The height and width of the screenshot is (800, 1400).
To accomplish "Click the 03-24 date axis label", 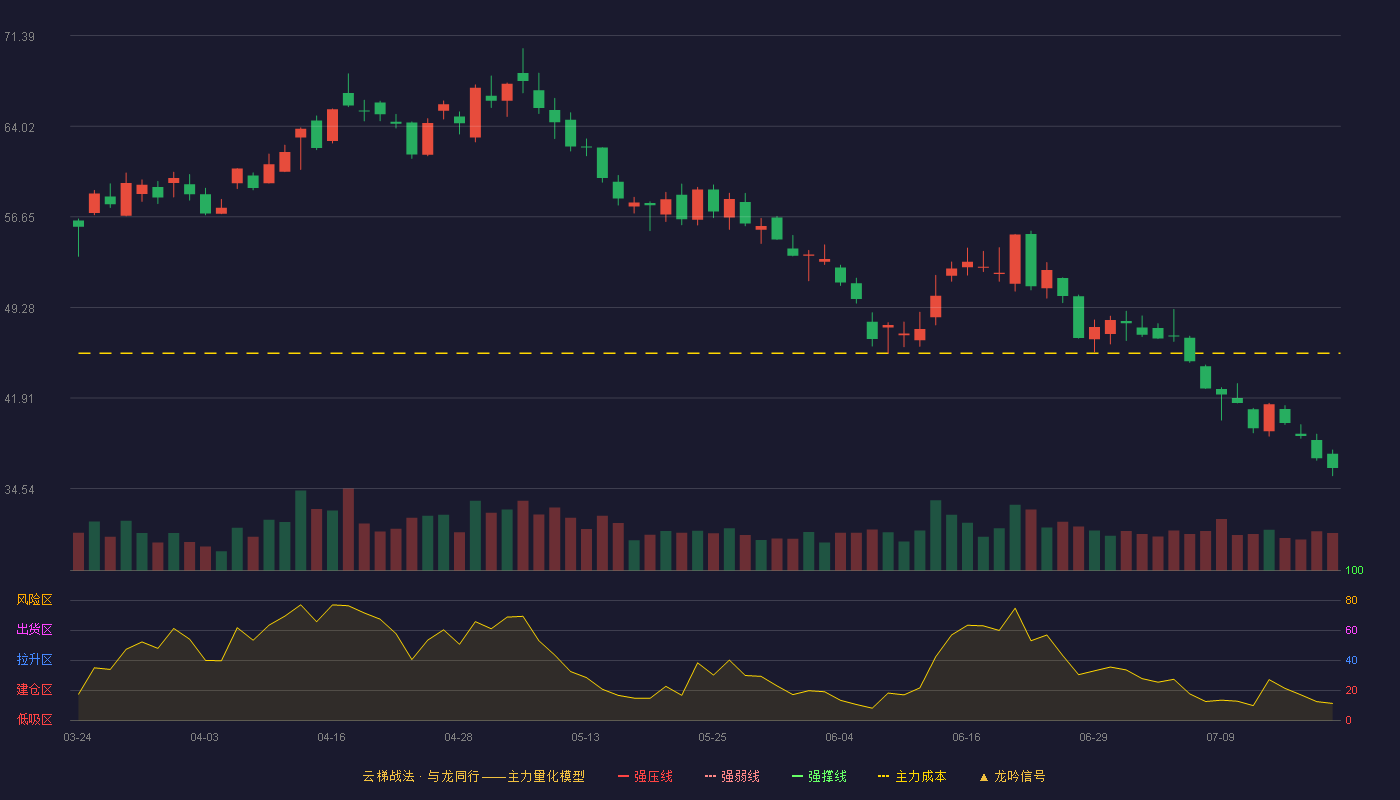I will click(77, 737).
